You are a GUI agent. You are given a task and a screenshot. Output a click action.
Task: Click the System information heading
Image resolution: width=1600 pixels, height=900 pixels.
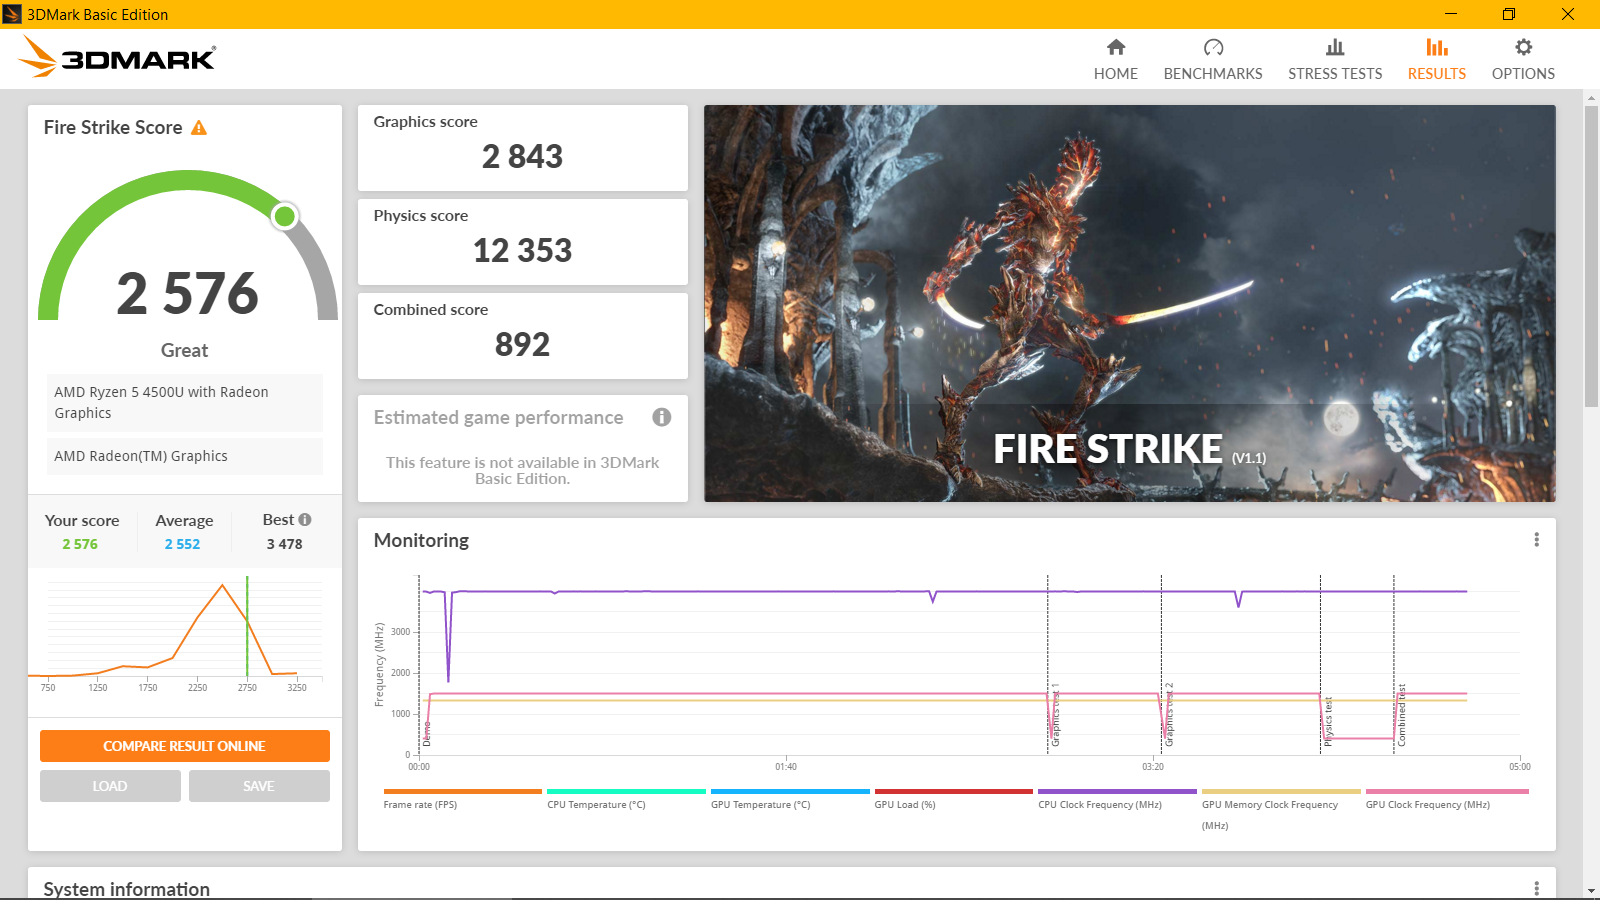pyautogui.click(x=127, y=888)
